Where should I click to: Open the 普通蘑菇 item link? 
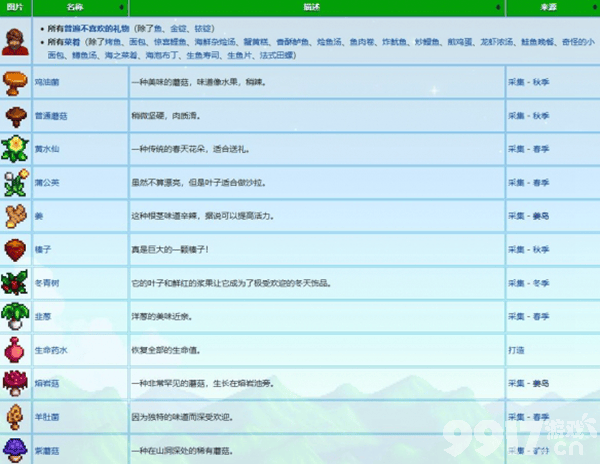[x=51, y=116]
